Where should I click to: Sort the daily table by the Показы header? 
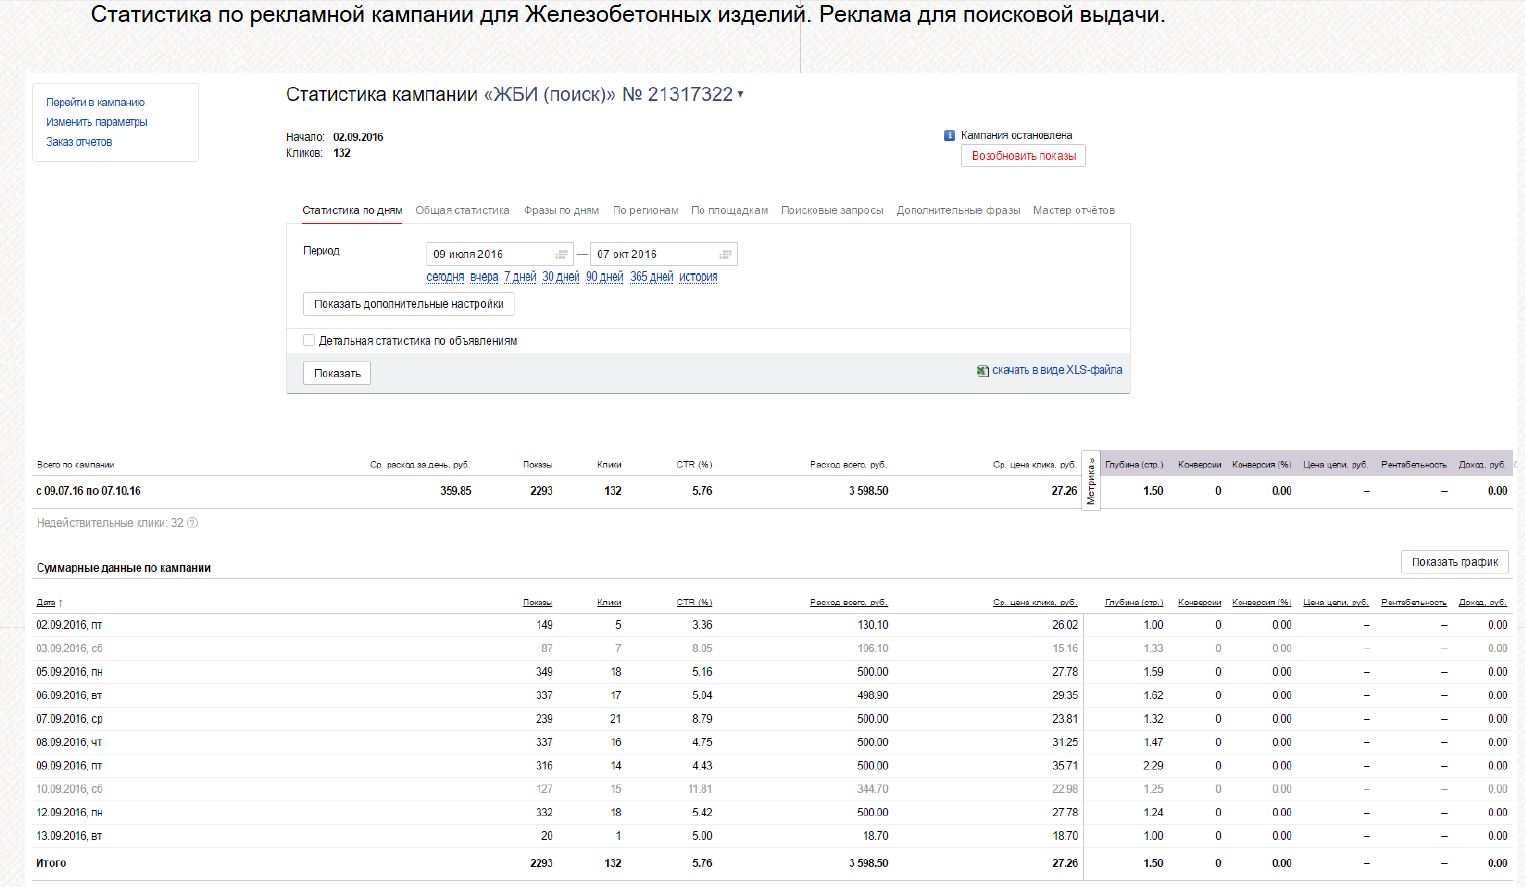[537, 603]
